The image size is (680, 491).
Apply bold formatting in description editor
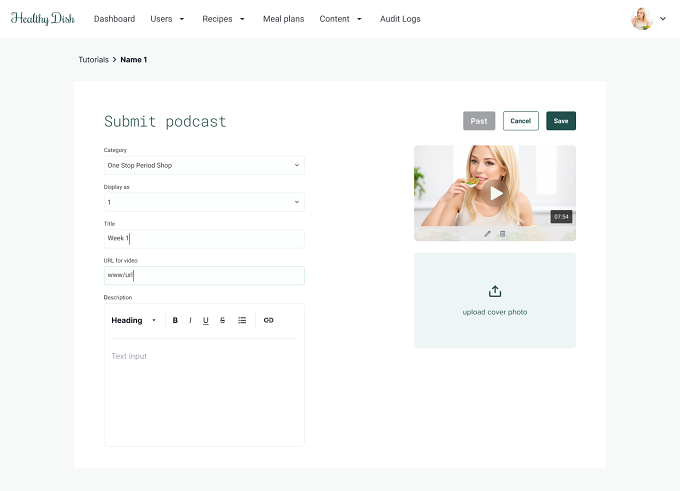click(175, 320)
